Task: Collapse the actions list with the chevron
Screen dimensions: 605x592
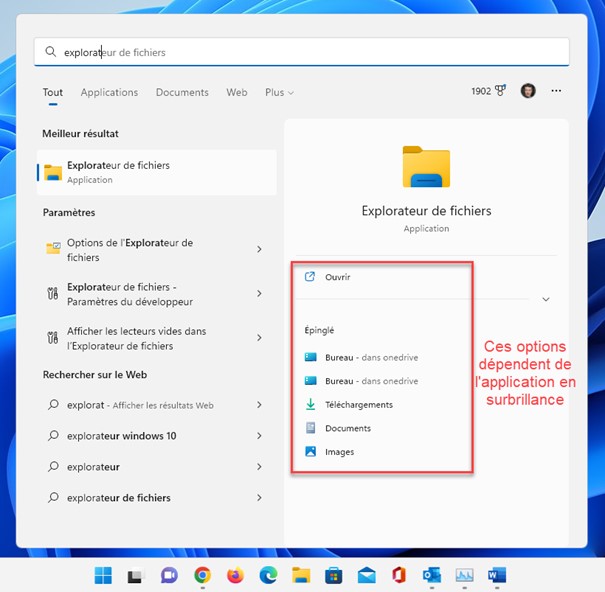Action: pyautogui.click(x=546, y=299)
